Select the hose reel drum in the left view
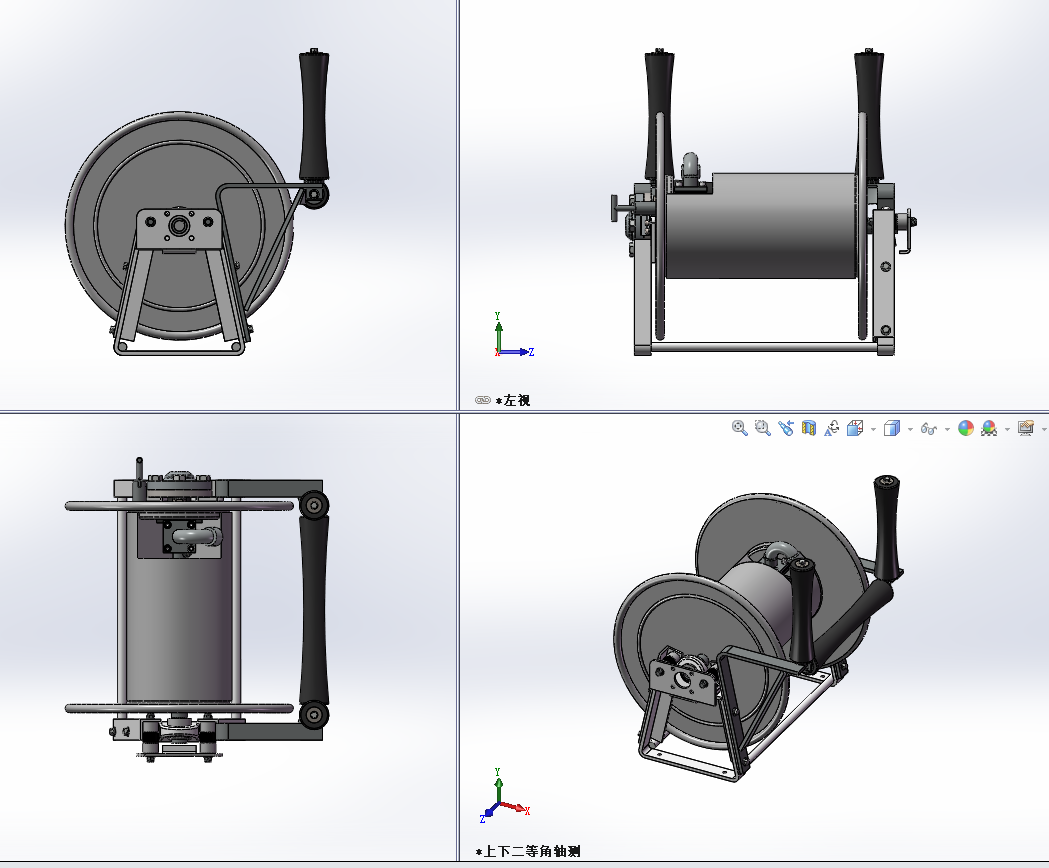1049x868 pixels. pos(762,226)
